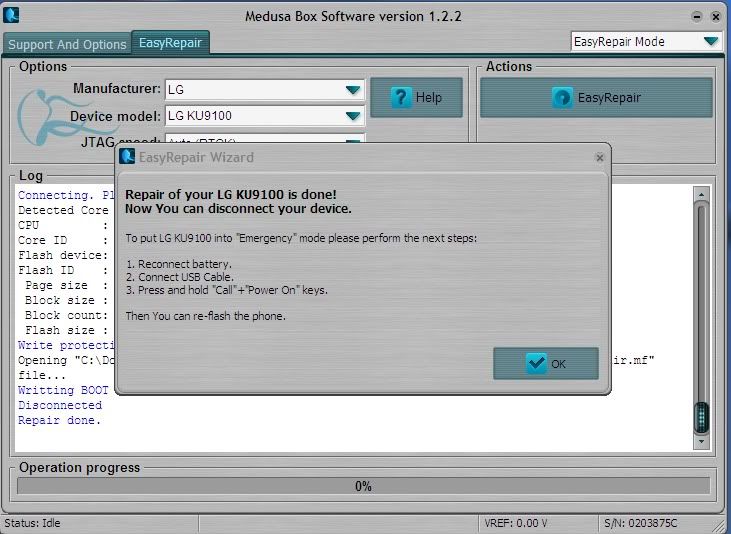Image resolution: width=731 pixels, height=534 pixels.
Task: Click the EasyRepair action icon
Action: [x=562, y=97]
